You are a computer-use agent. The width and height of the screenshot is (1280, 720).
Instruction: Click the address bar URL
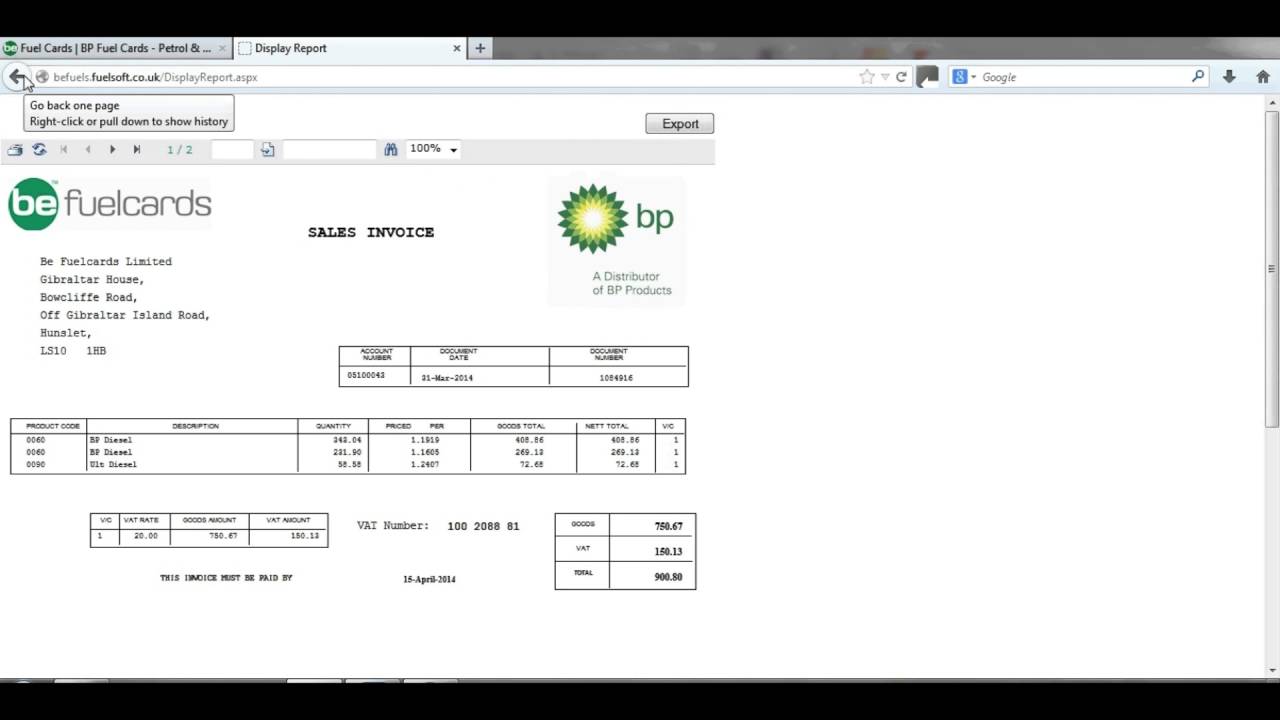(155, 77)
